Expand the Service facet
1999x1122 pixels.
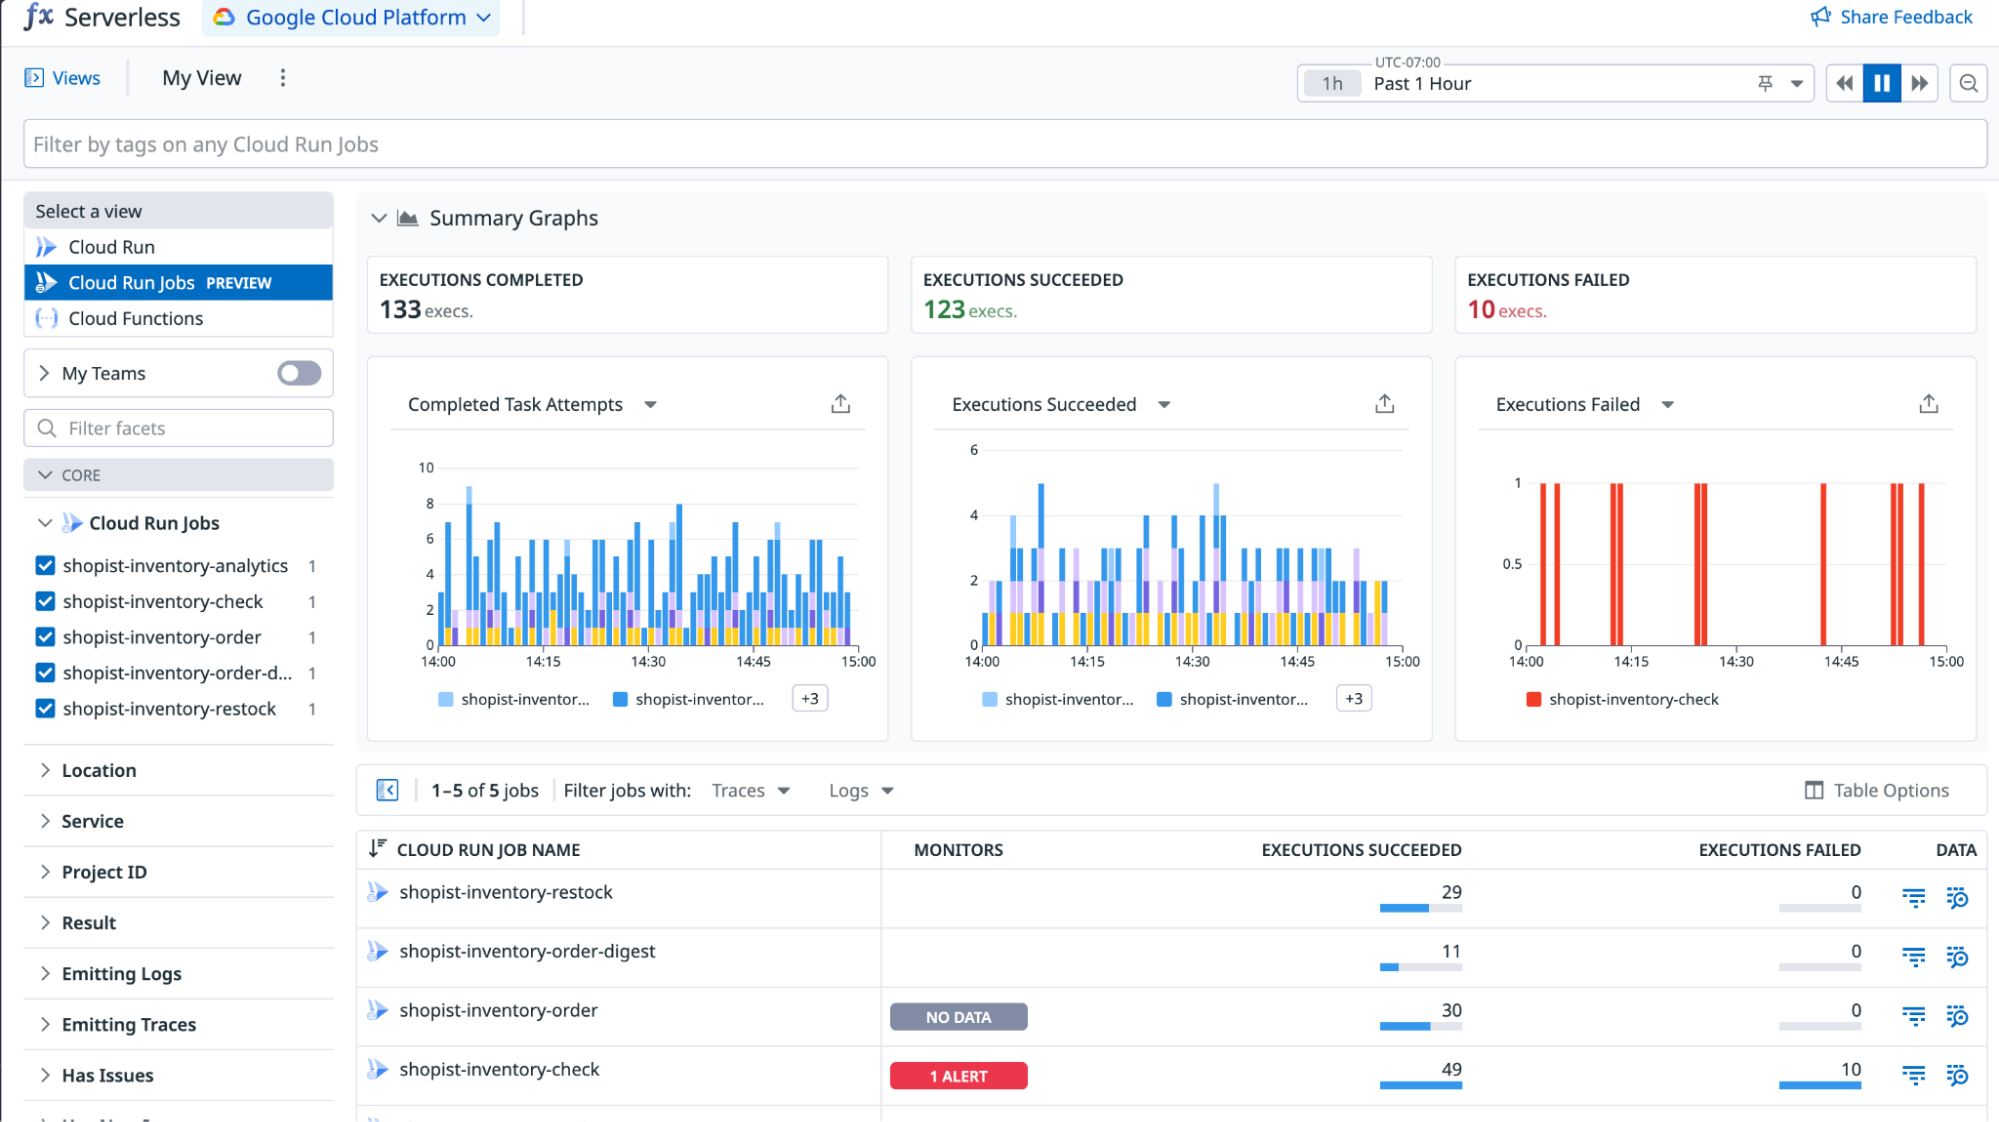point(45,821)
